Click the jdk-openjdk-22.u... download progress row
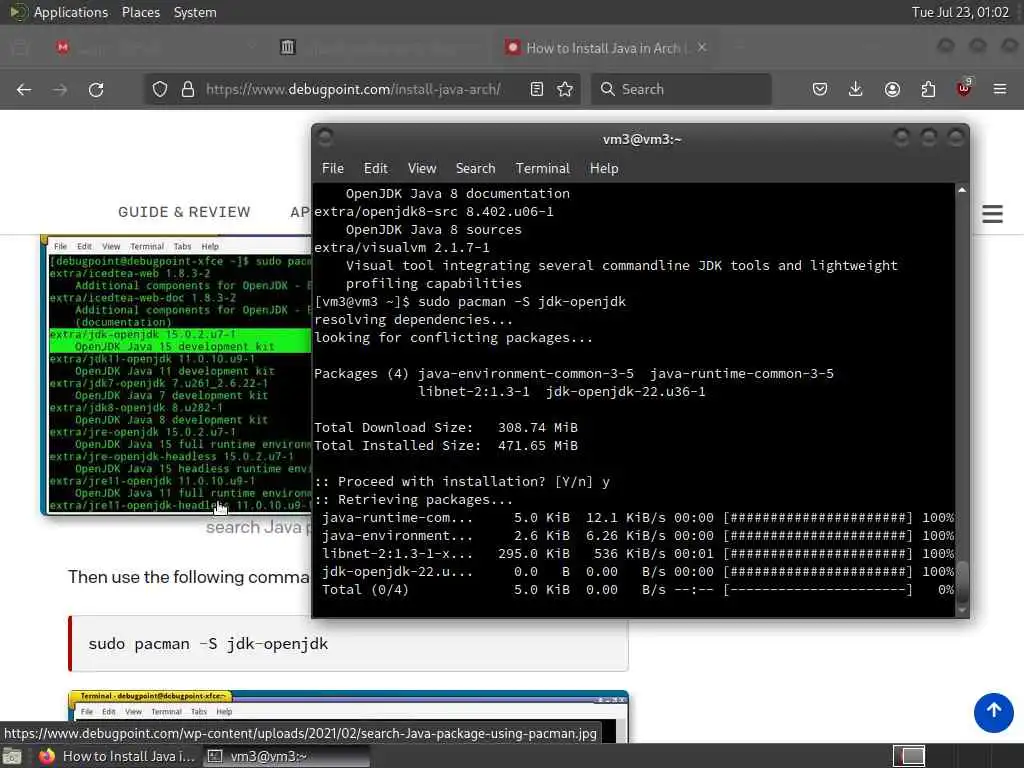 (637, 571)
